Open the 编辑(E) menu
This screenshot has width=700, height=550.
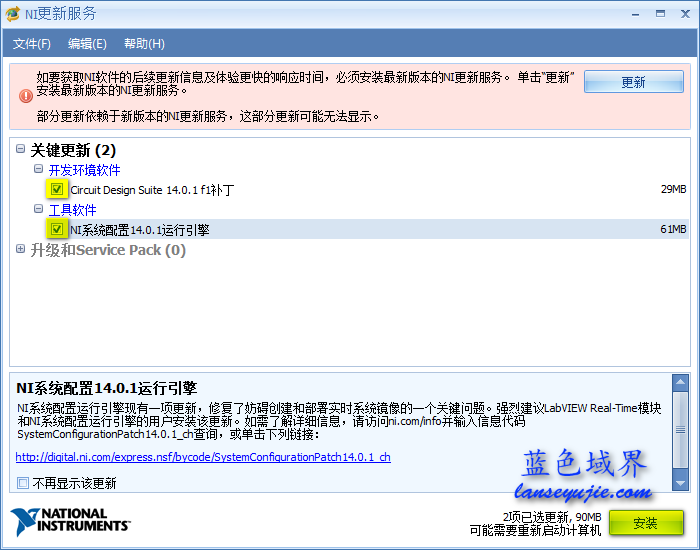(x=87, y=44)
